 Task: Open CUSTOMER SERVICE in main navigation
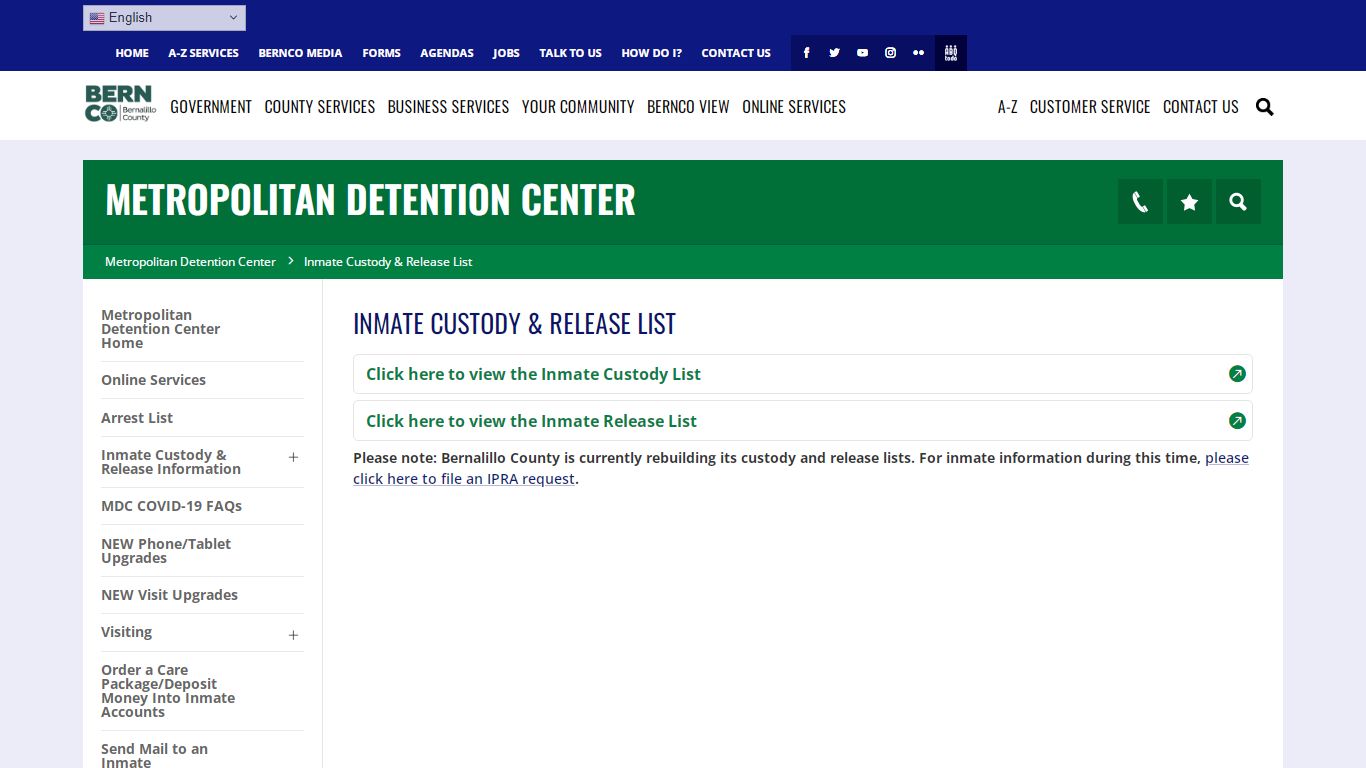tap(1090, 107)
